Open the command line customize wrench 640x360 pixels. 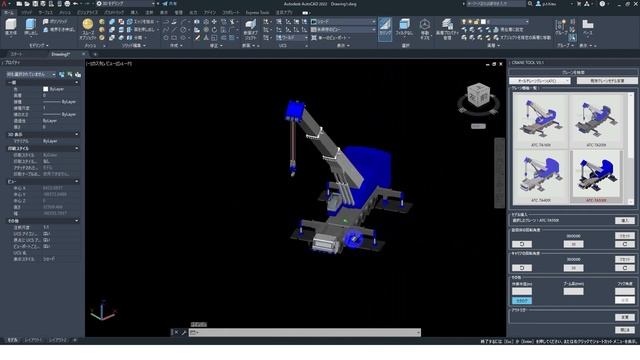[184, 333]
